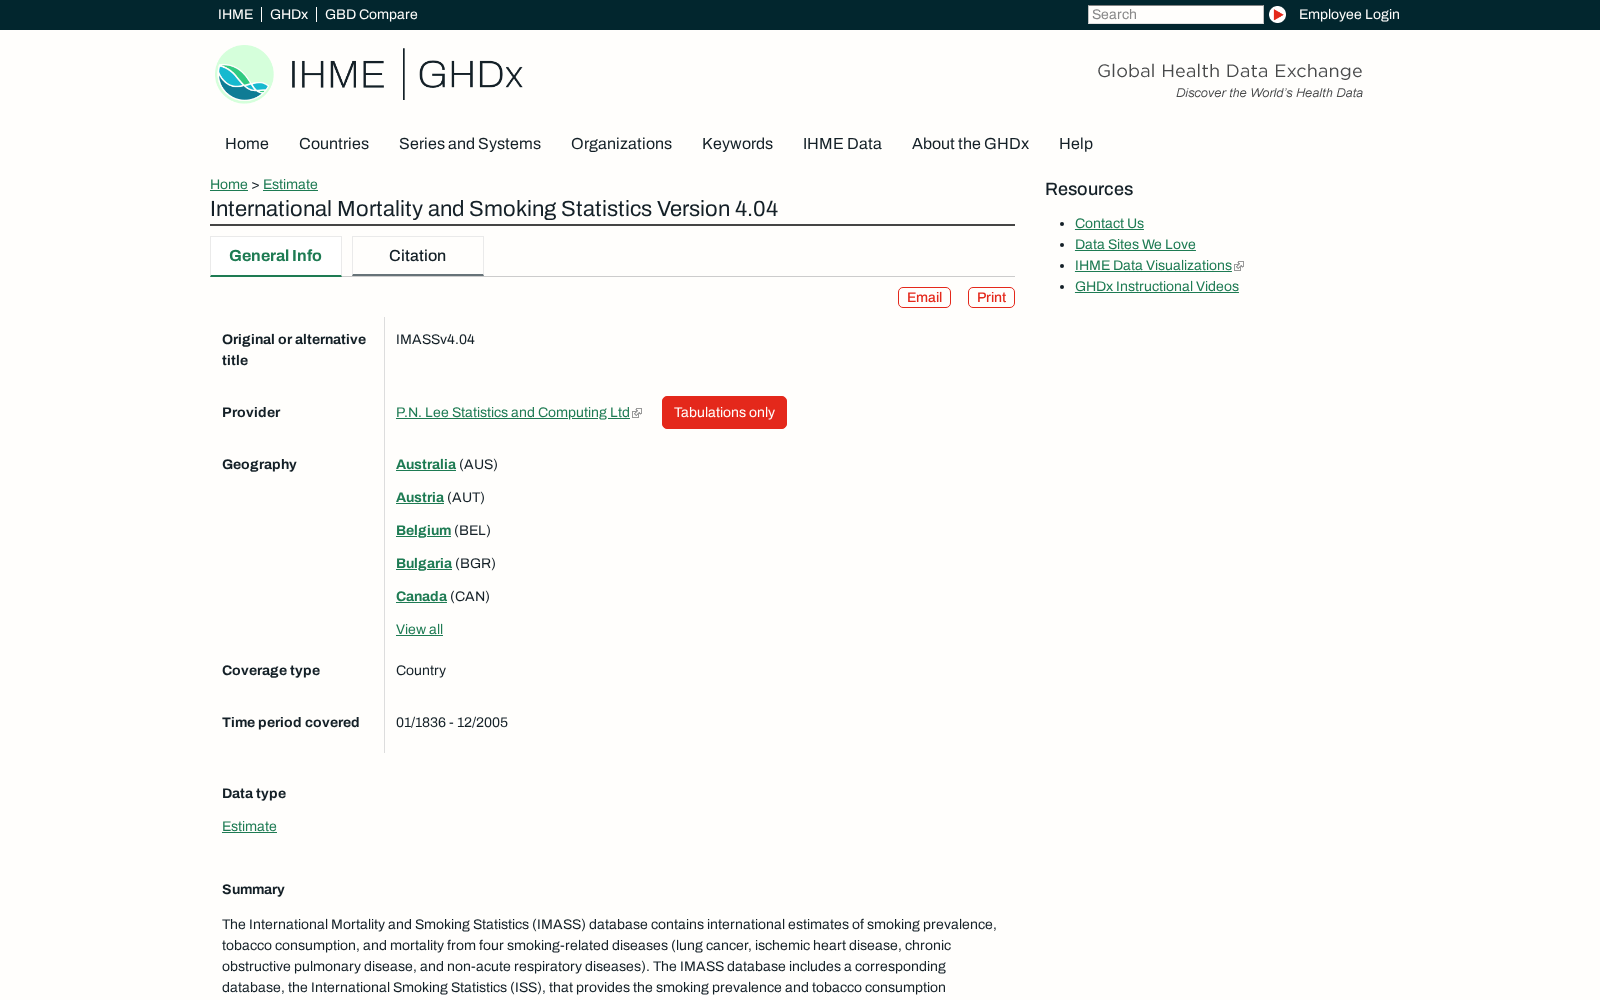The width and height of the screenshot is (1600, 1000).
Task: Open the Keywords menu
Action: (737, 144)
